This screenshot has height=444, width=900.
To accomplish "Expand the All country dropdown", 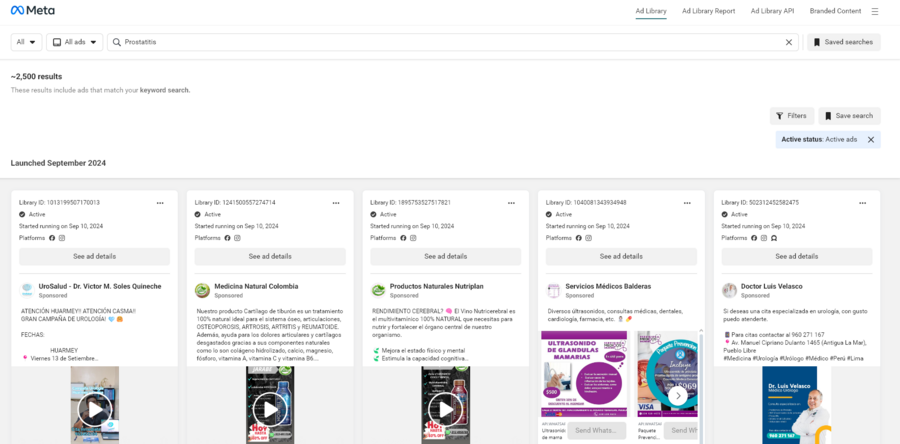I will [26, 42].
